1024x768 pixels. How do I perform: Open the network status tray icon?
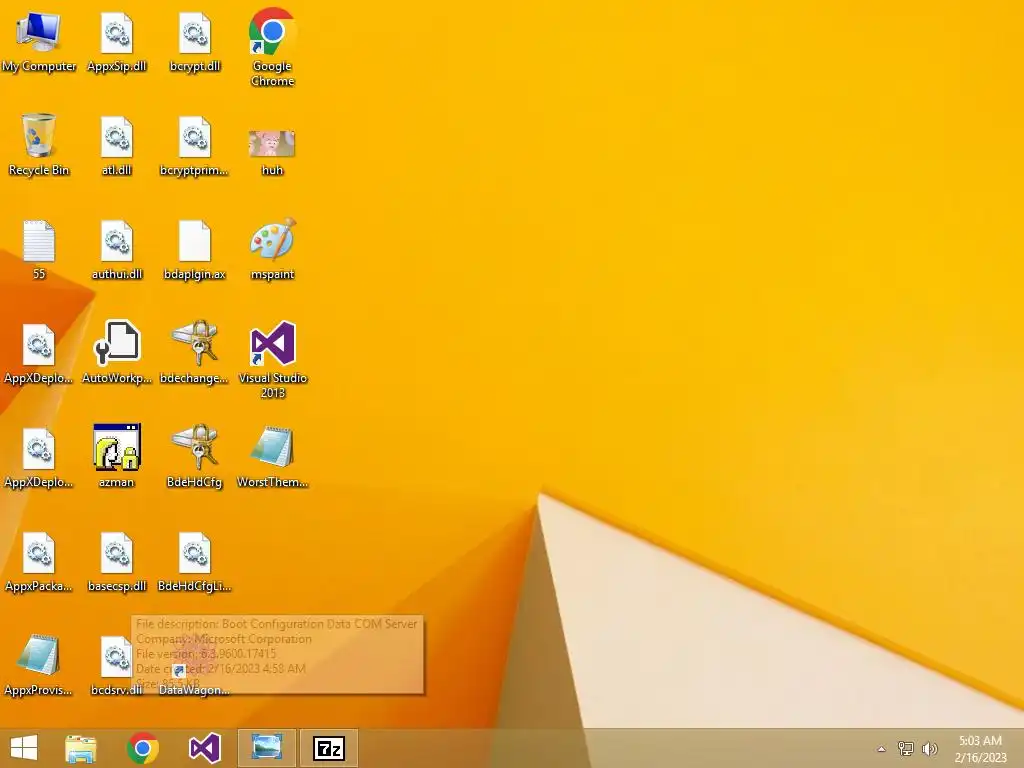coord(905,749)
